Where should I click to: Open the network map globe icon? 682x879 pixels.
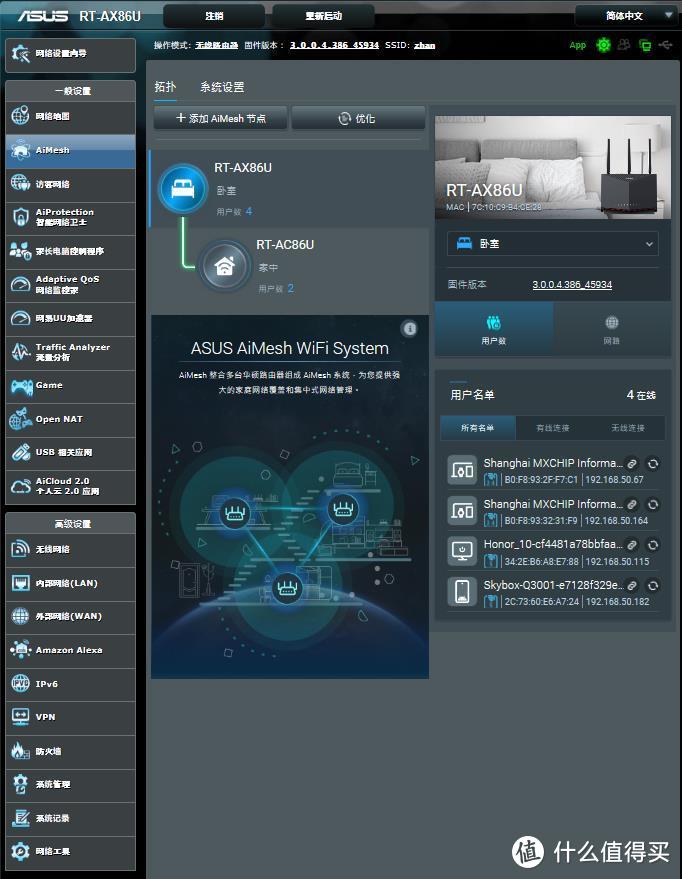(21, 116)
